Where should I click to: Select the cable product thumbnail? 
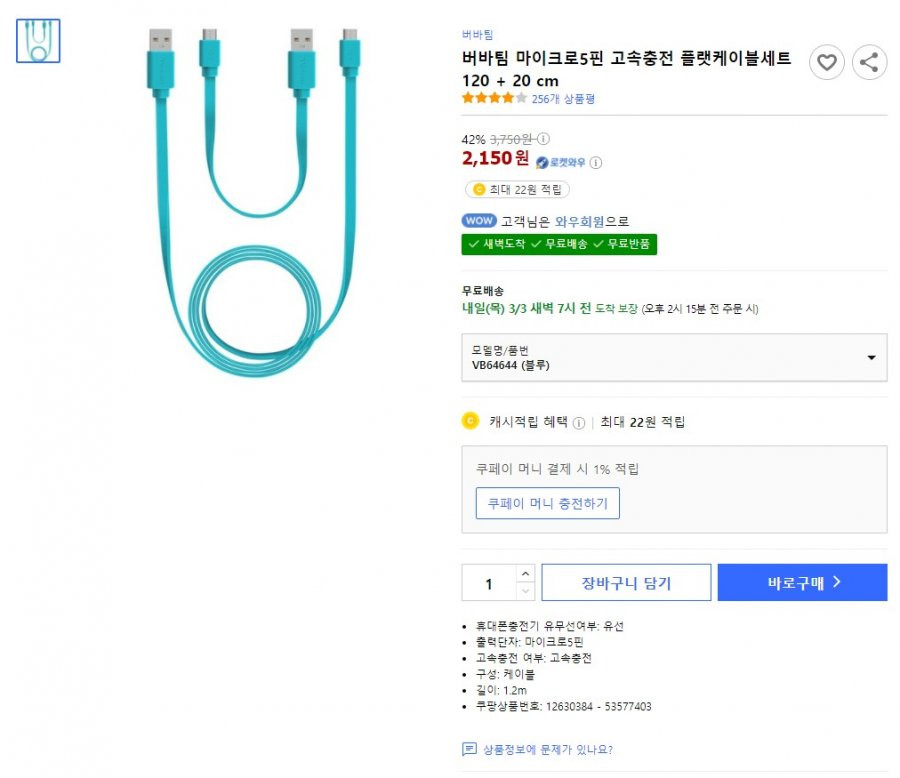pos(38,41)
